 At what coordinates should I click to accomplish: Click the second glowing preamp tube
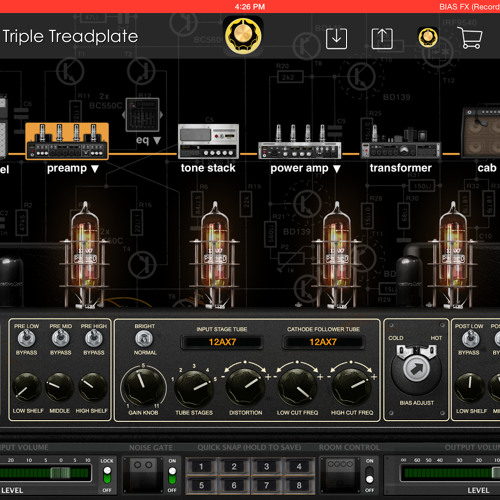click(215, 254)
